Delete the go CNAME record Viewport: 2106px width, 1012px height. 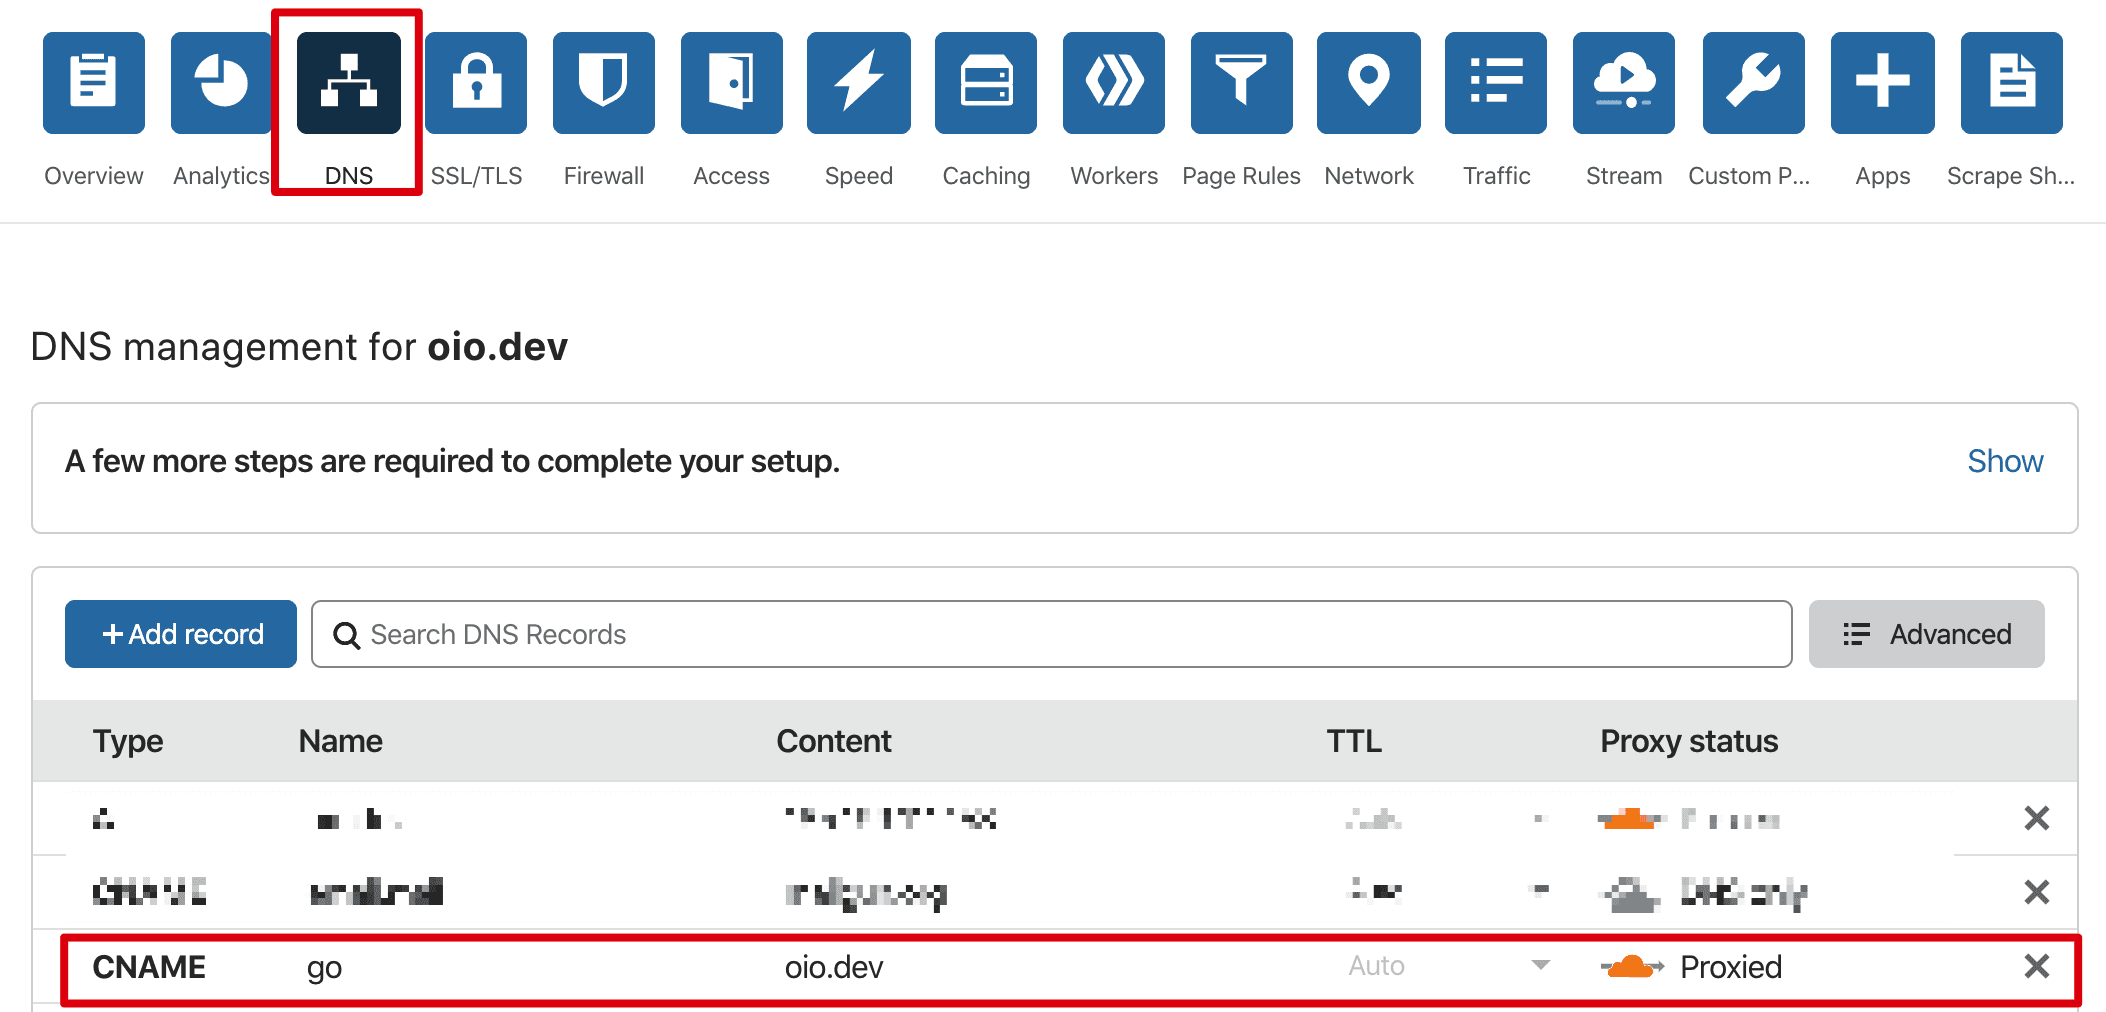2037,966
